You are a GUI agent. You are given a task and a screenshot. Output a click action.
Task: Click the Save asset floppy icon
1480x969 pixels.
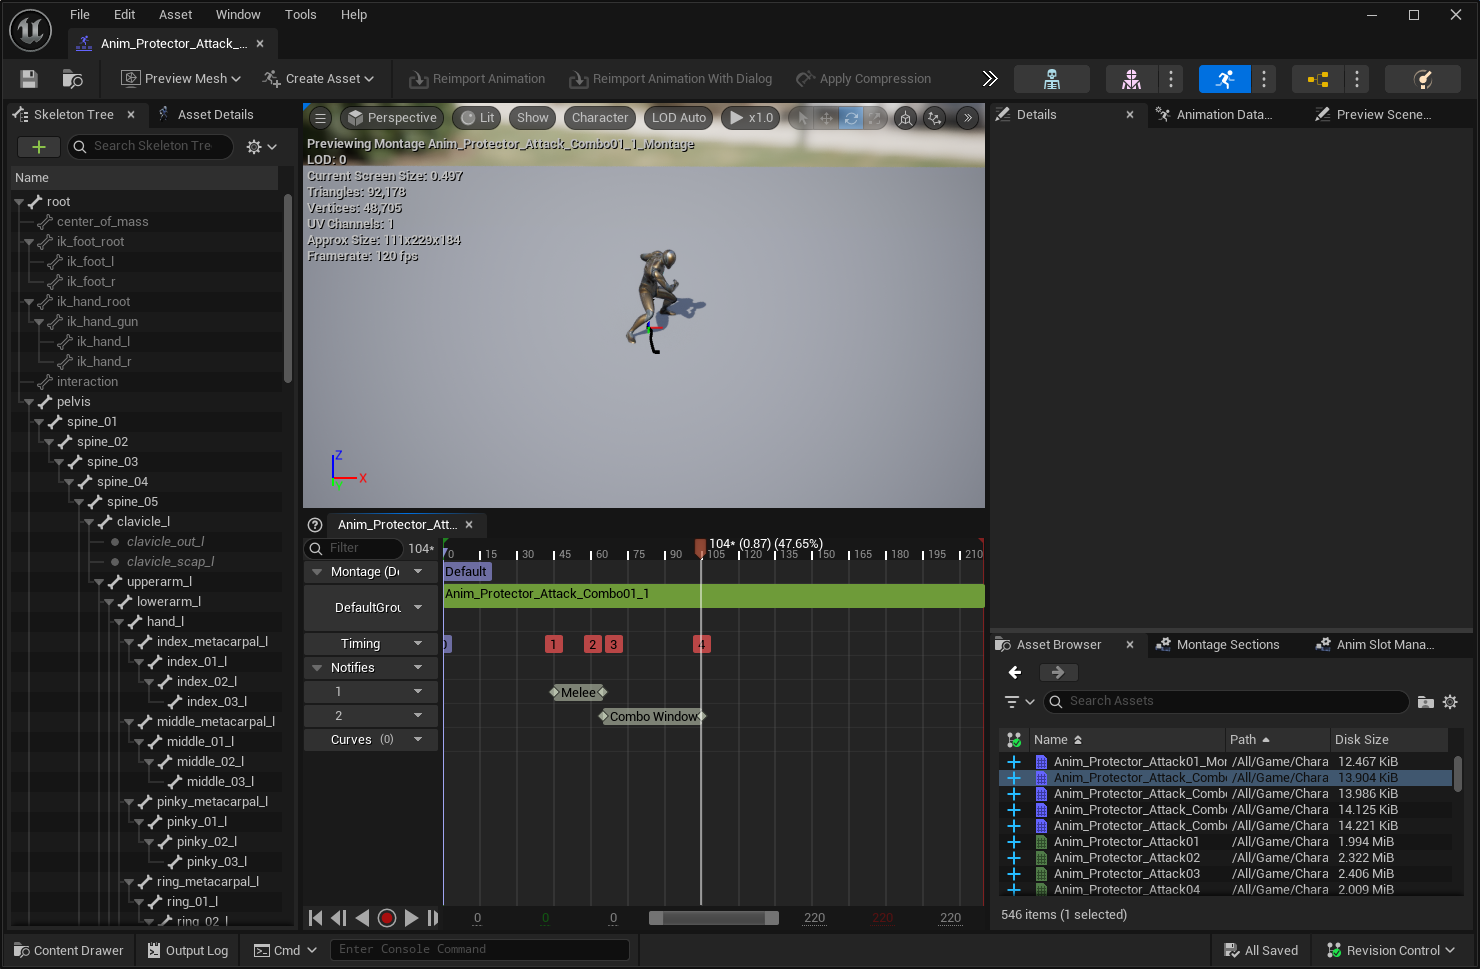click(x=29, y=79)
